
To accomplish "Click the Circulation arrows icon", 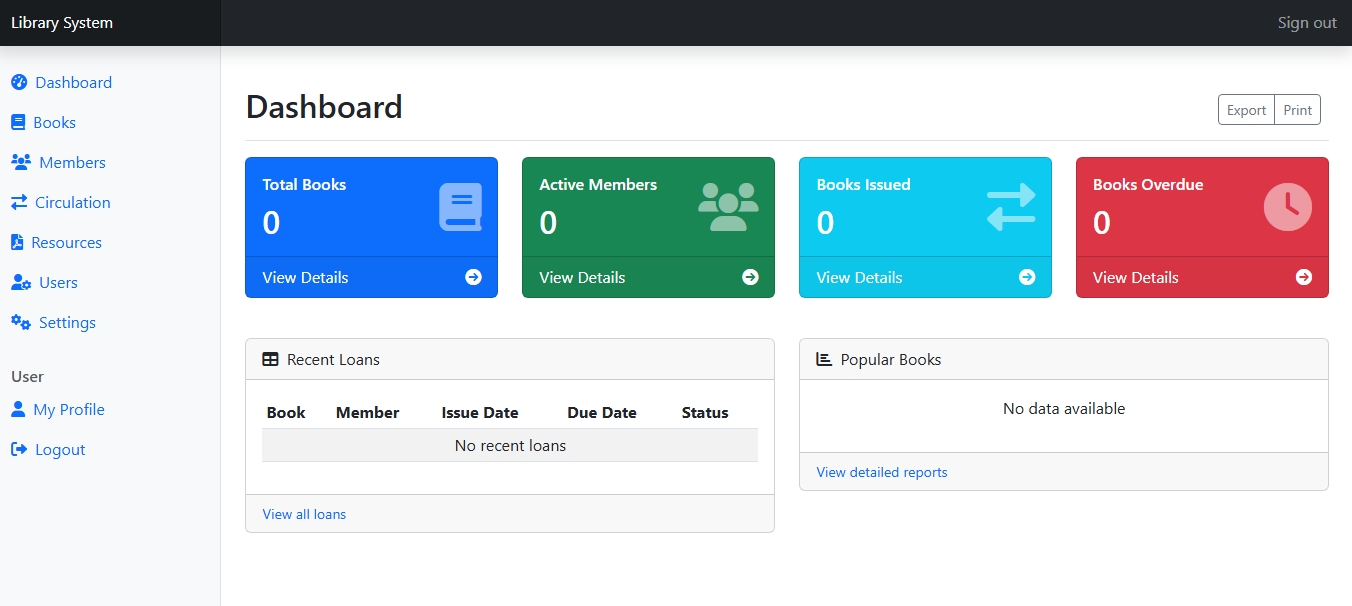I will tap(18, 202).
